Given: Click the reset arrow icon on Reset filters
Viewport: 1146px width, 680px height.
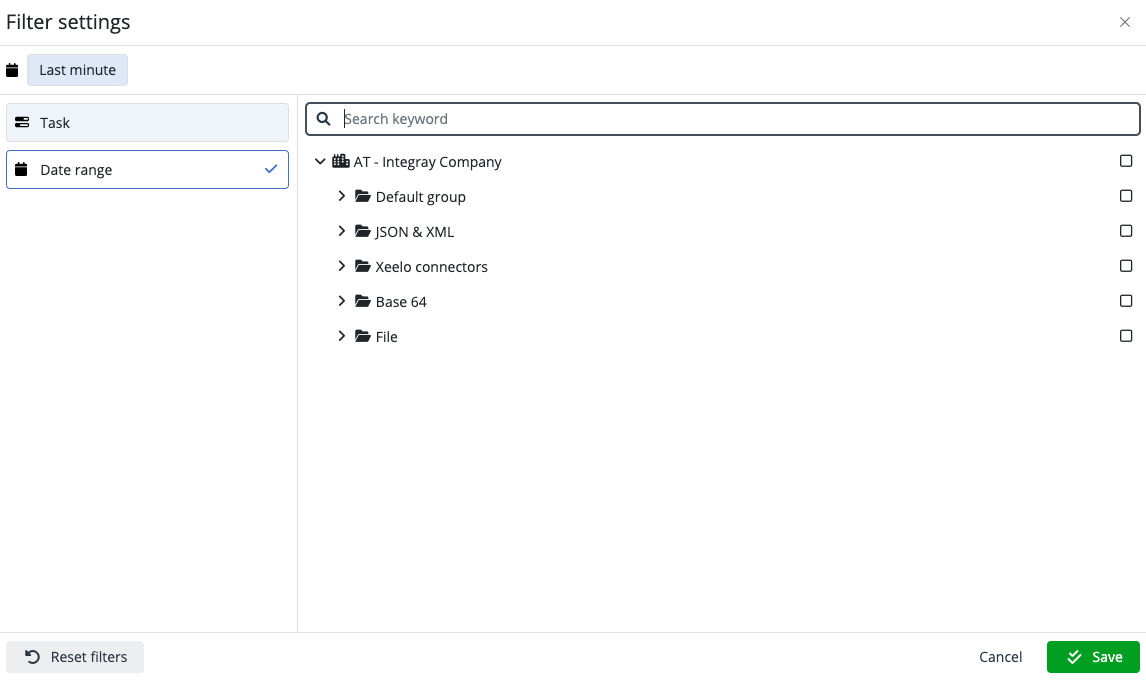Looking at the screenshot, I should [x=30, y=656].
